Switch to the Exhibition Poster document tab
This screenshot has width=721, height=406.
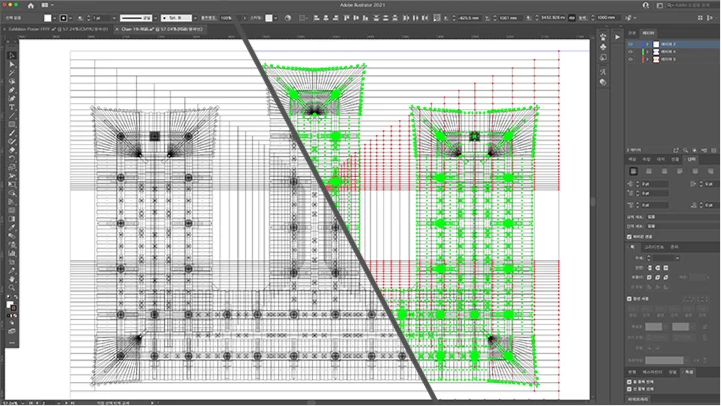(58, 29)
